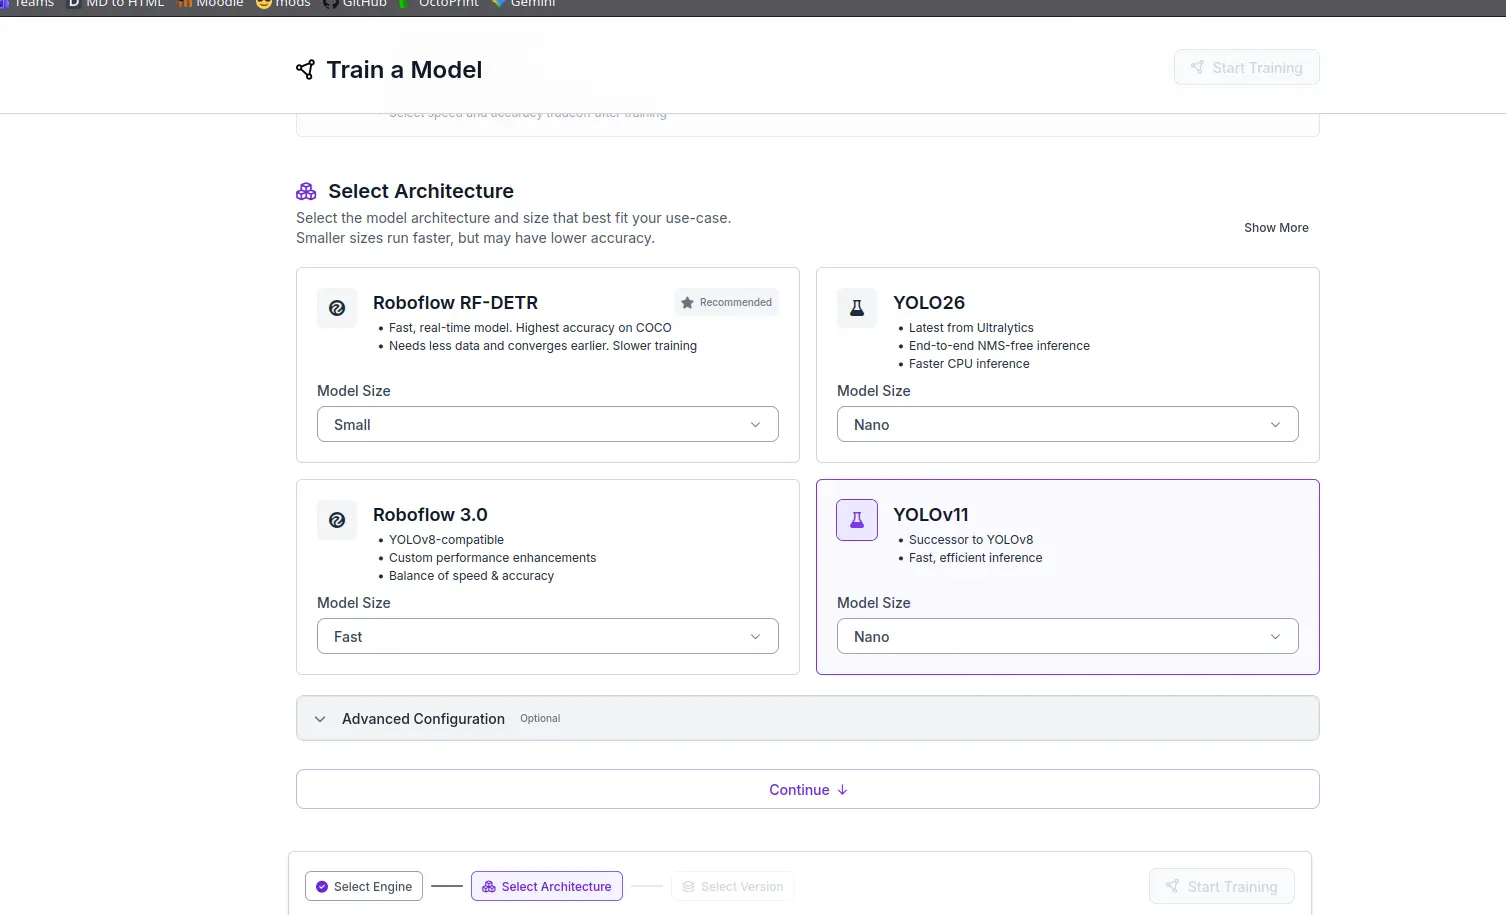Click the YOLO26 flask icon
This screenshot has height=915, width=1506.
click(x=857, y=308)
